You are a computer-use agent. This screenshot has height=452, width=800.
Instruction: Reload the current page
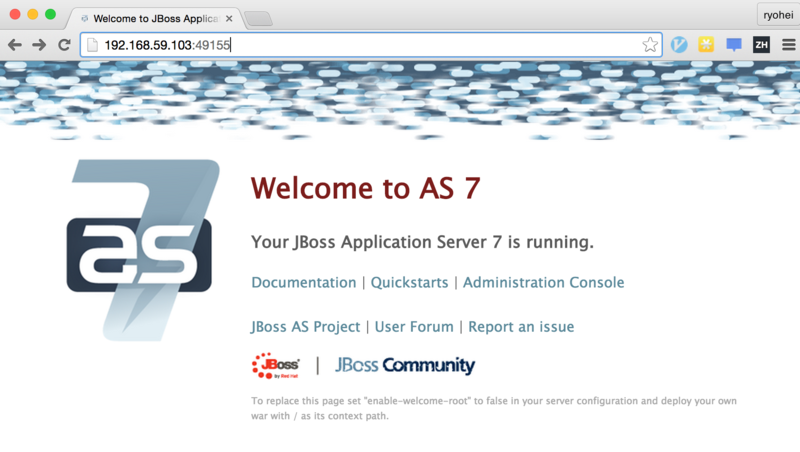[x=64, y=45]
